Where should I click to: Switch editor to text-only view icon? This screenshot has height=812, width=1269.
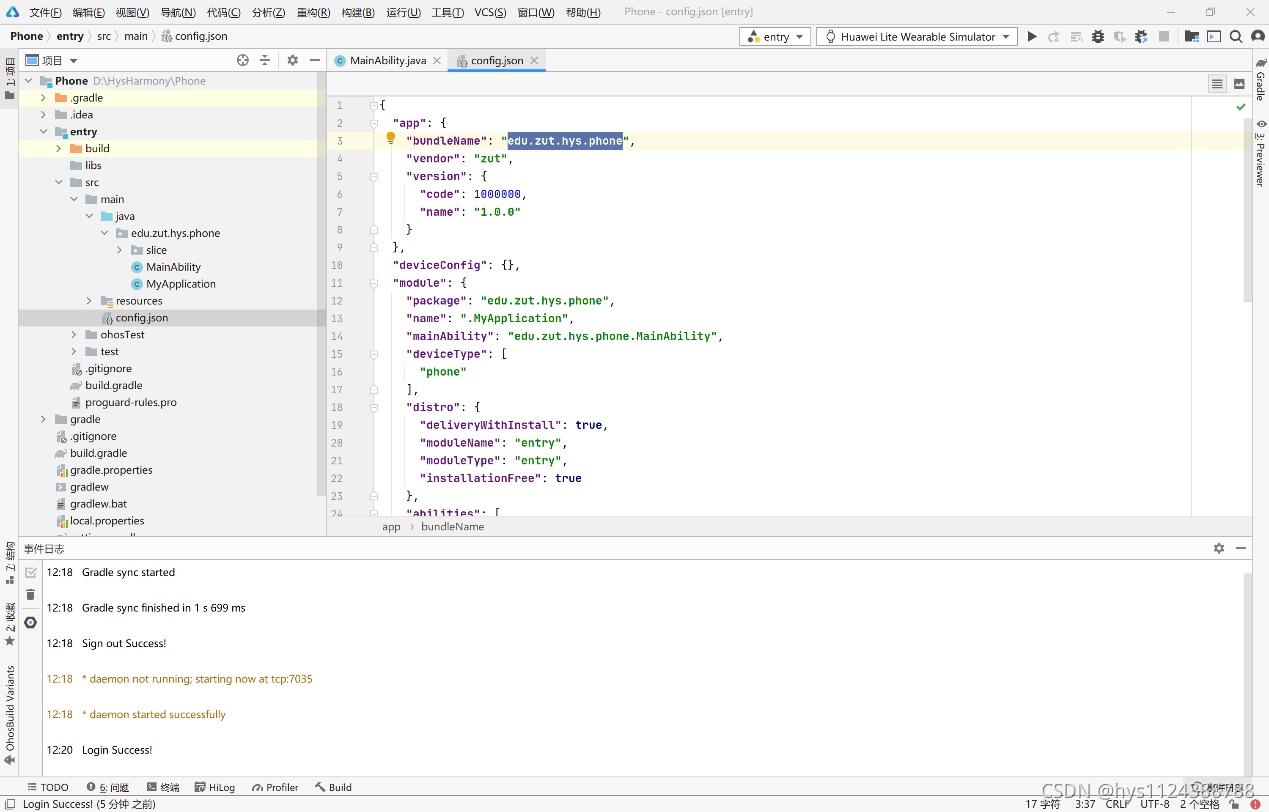click(1217, 84)
